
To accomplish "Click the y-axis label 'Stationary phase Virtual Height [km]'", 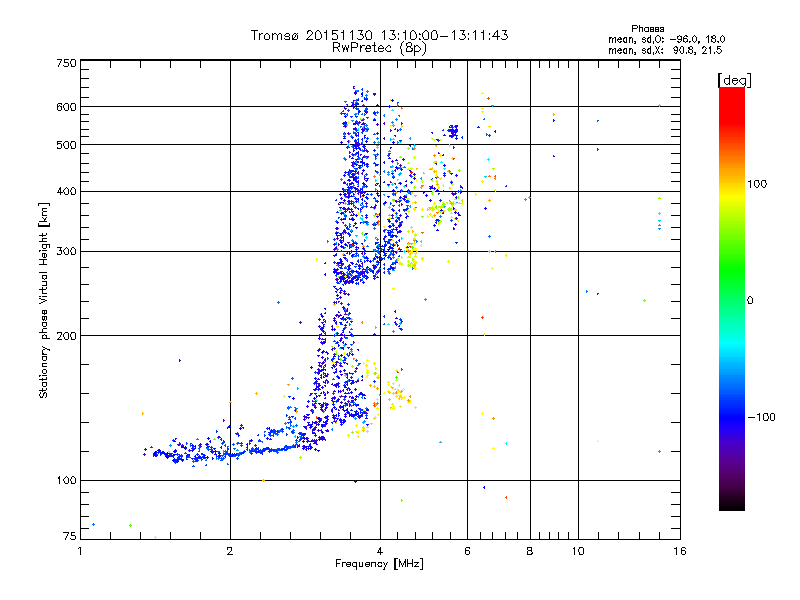I will 44,300.
